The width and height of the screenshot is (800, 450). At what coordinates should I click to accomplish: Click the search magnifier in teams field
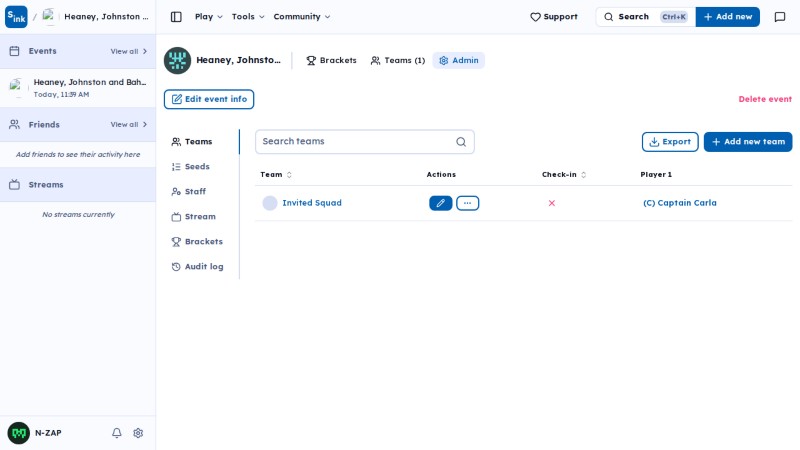(x=461, y=142)
